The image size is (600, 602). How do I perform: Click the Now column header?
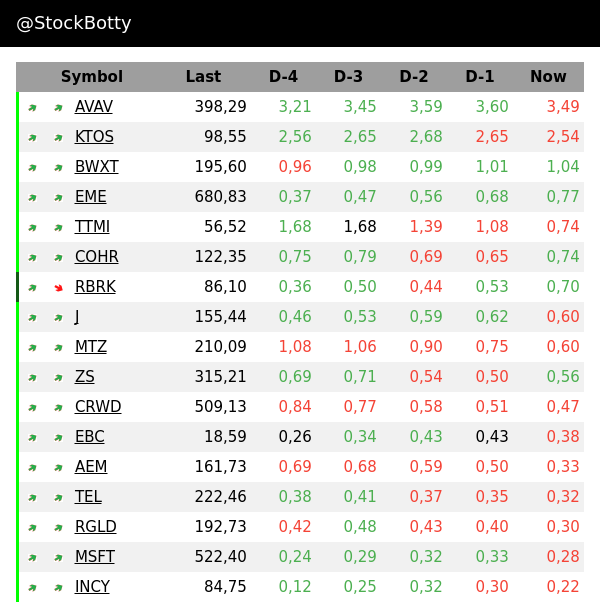pyautogui.click(x=548, y=77)
